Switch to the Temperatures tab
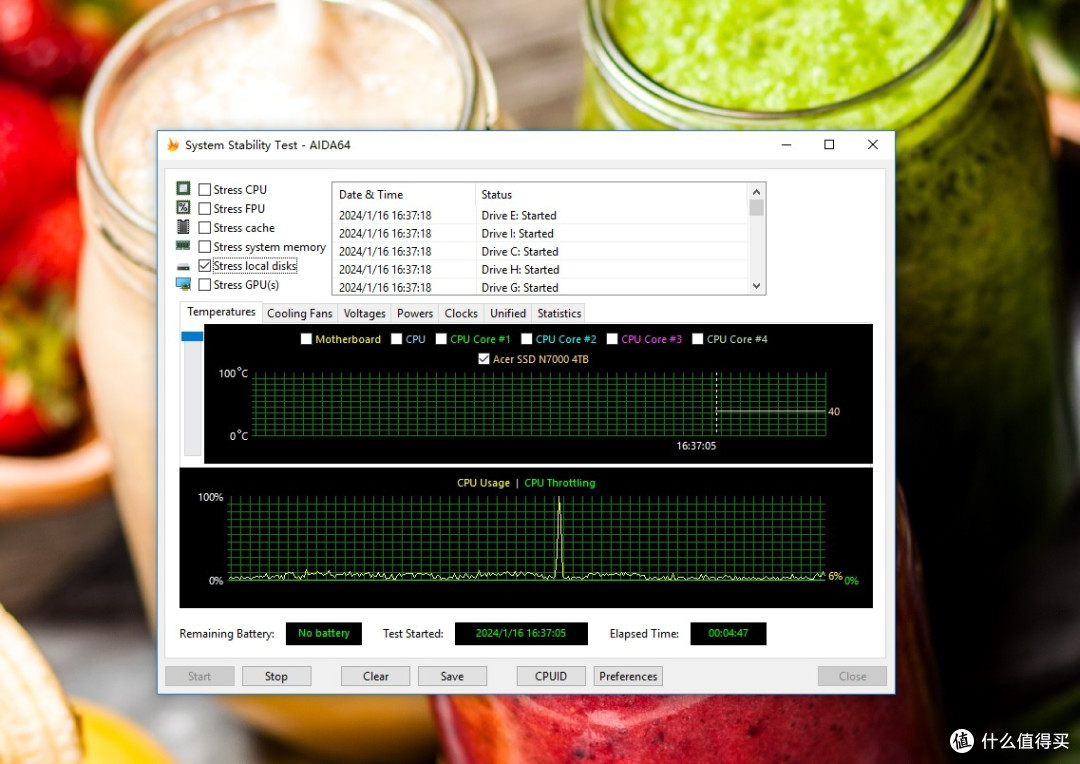 coord(221,312)
